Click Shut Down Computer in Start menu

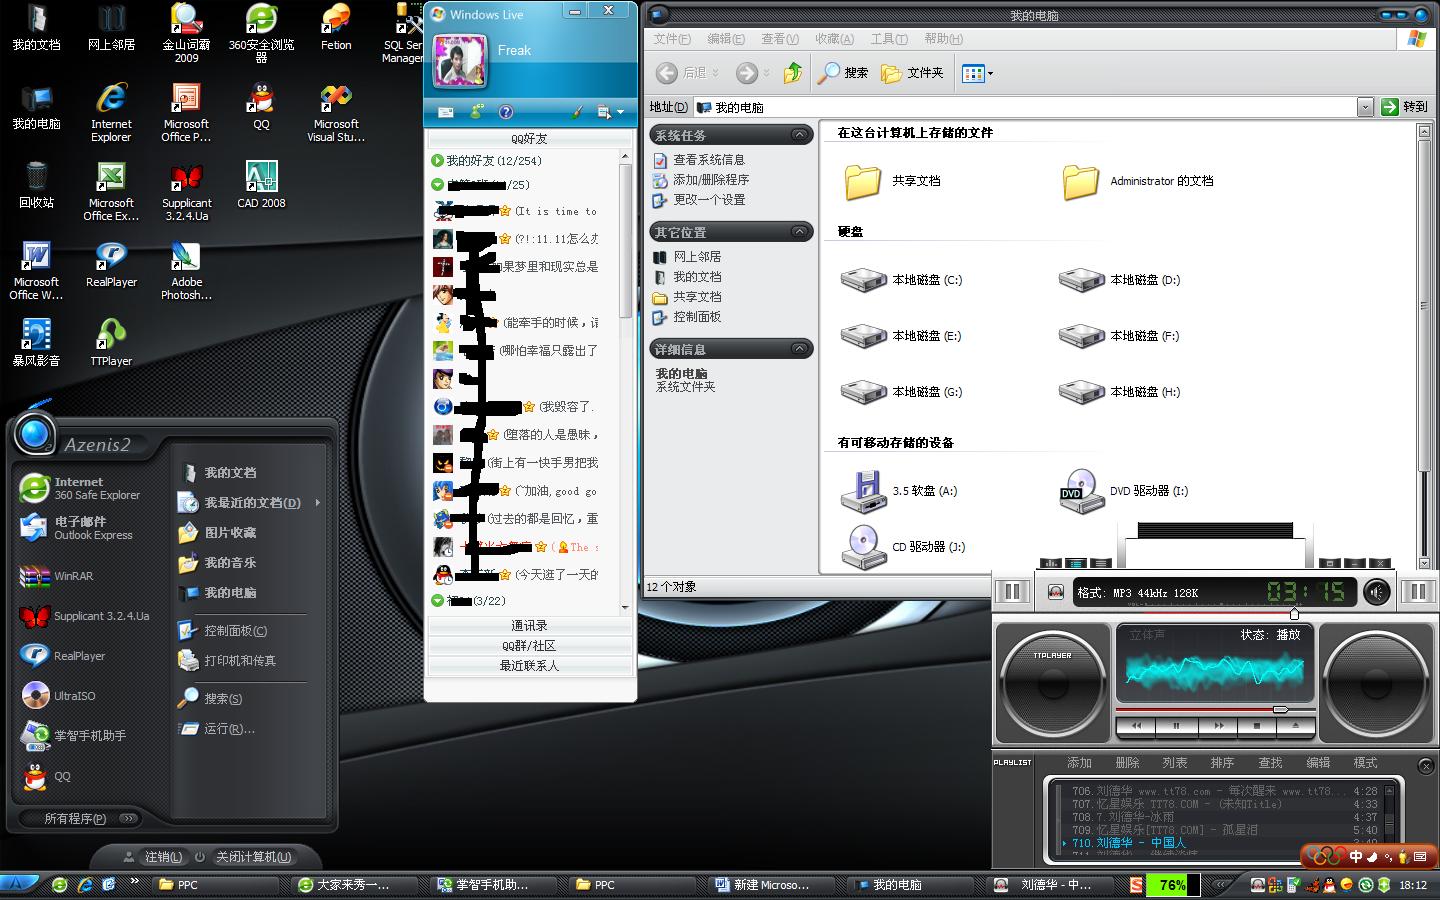(x=243, y=857)
